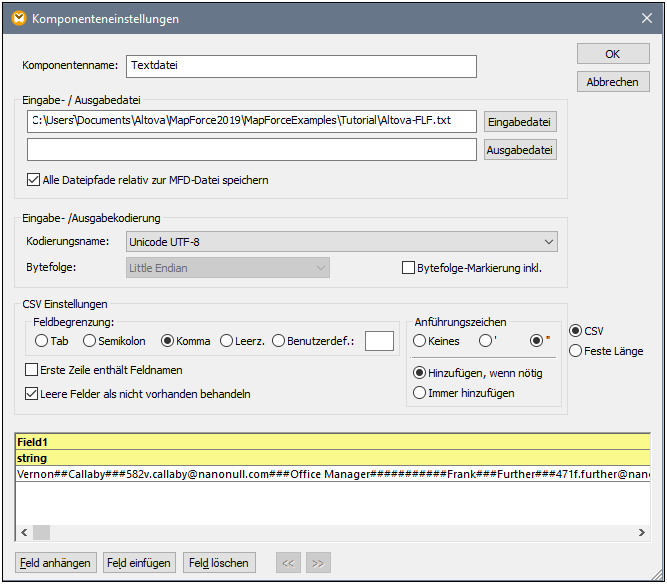Open the Kodierungsname dropdown

[342, 241]
